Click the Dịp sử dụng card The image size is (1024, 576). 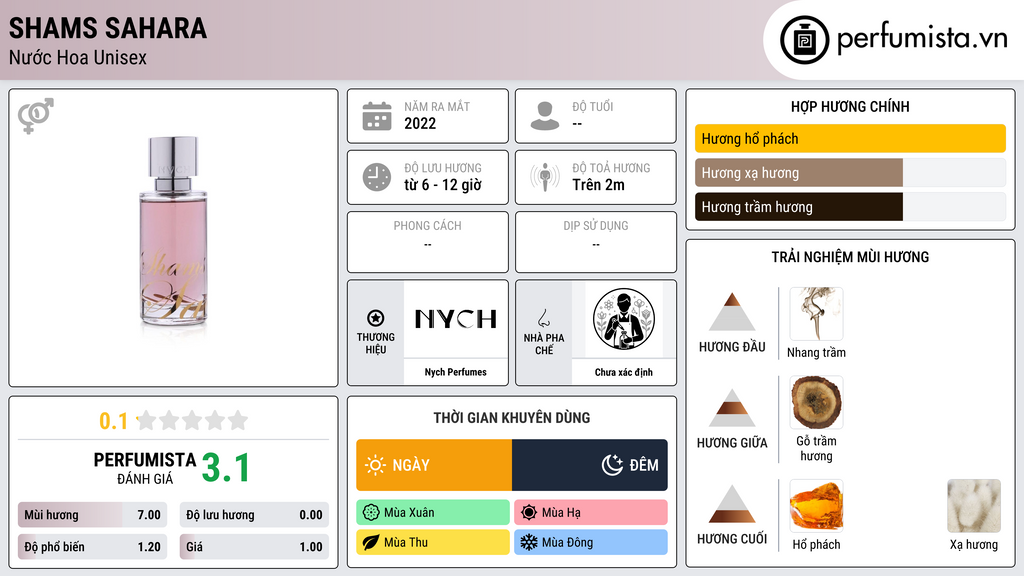(x=596, y=242)
